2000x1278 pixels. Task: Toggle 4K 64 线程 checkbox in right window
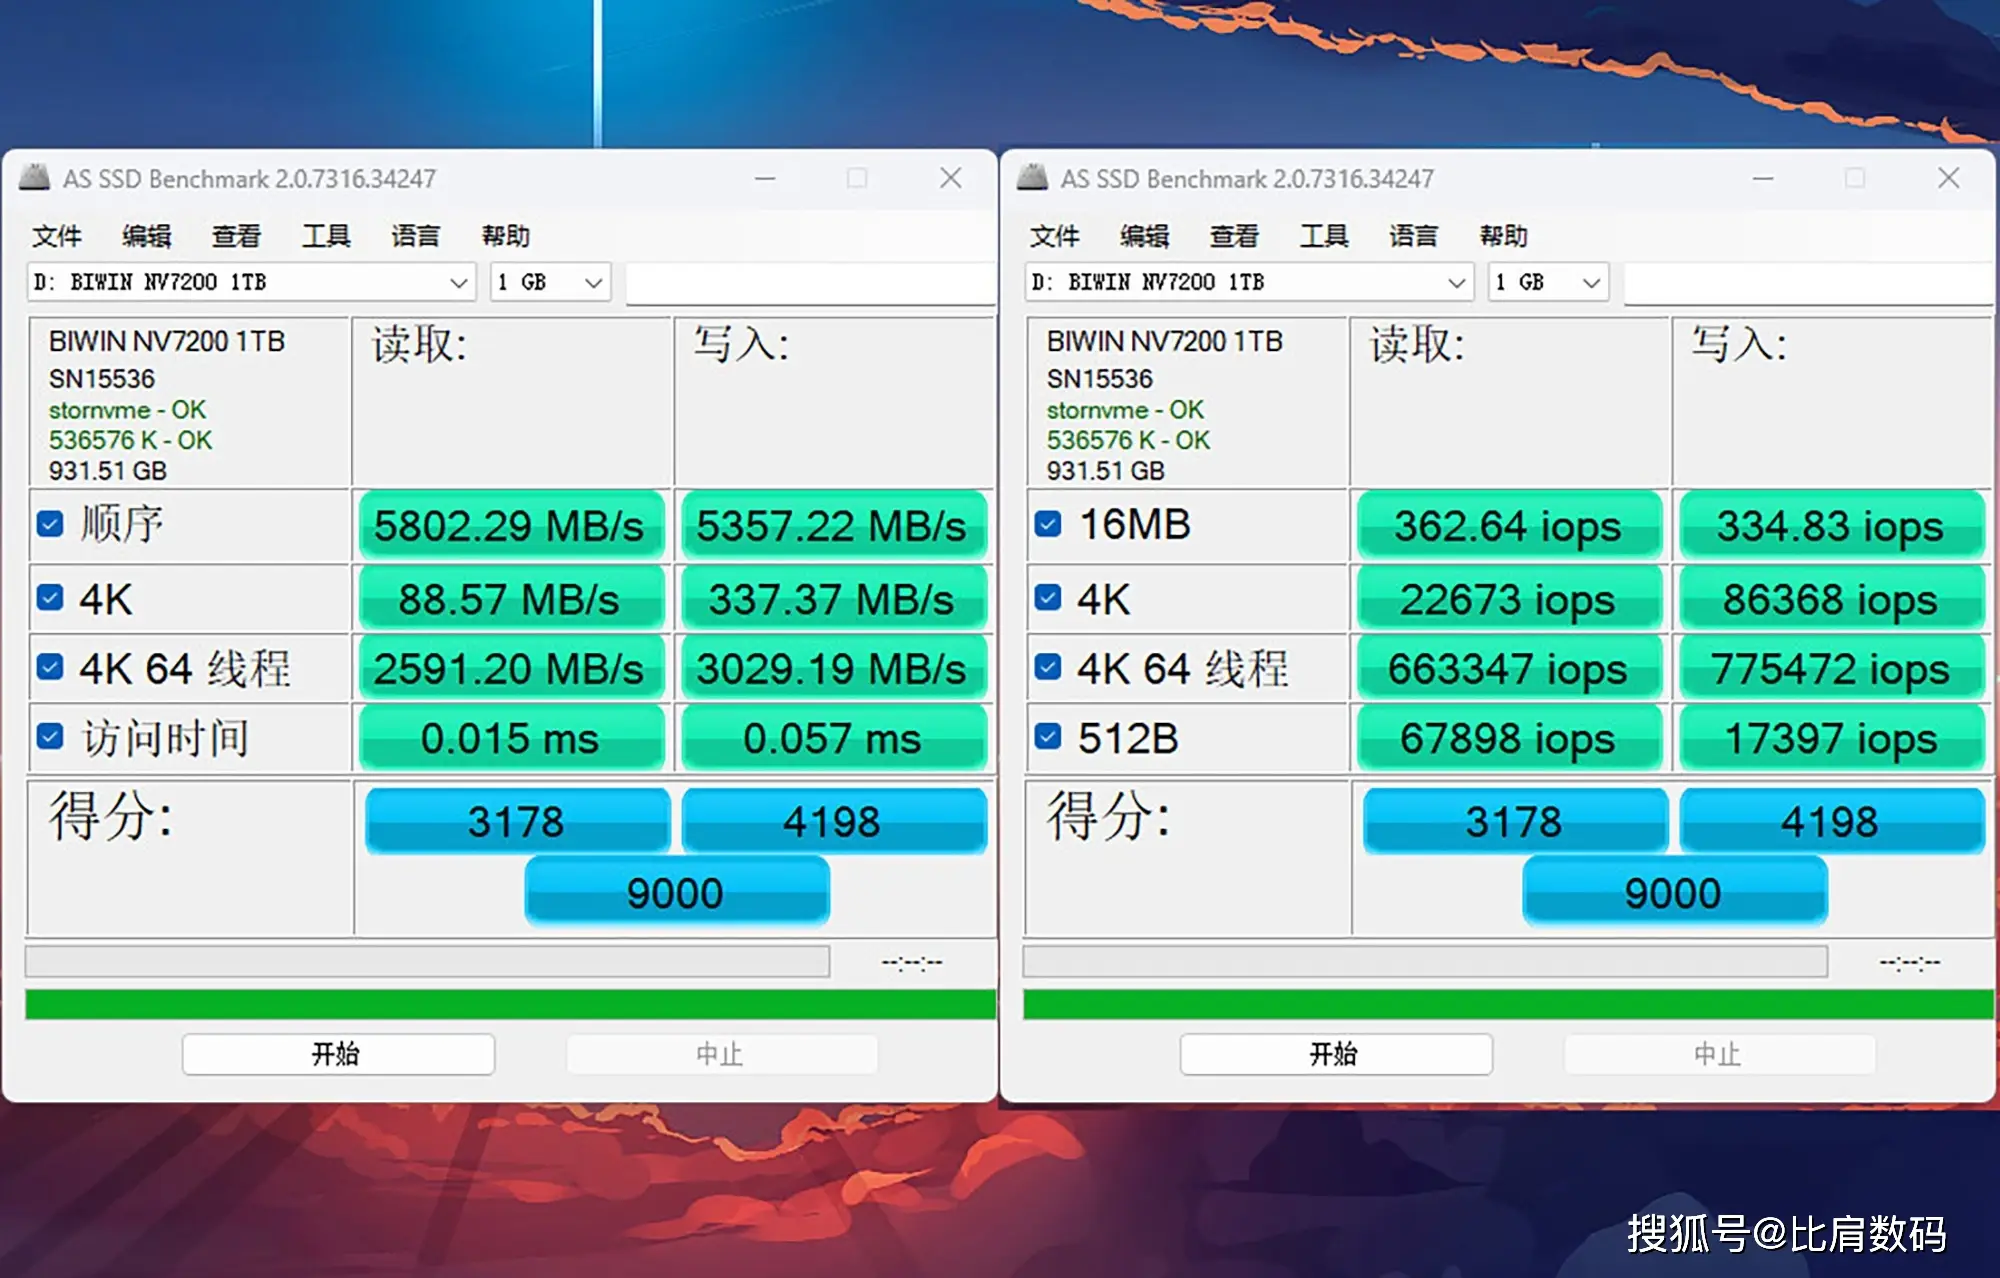point(1048,667)
